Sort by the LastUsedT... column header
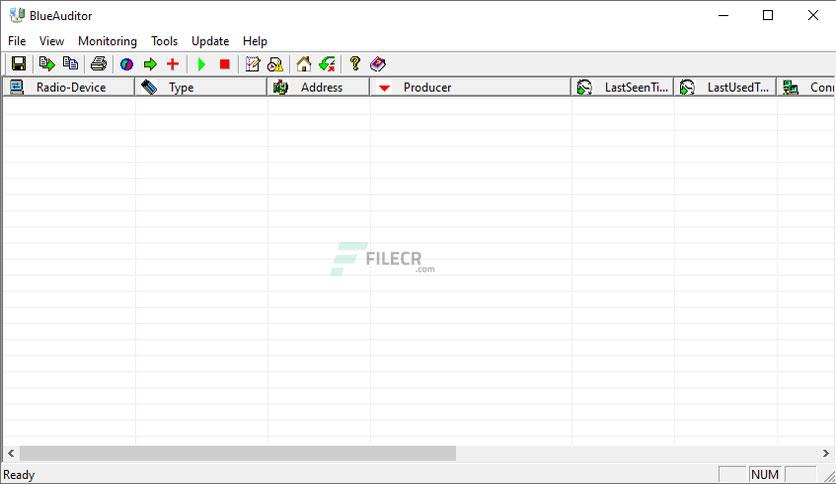This screenshot has width=836, height=484. [x=725, y=87]
